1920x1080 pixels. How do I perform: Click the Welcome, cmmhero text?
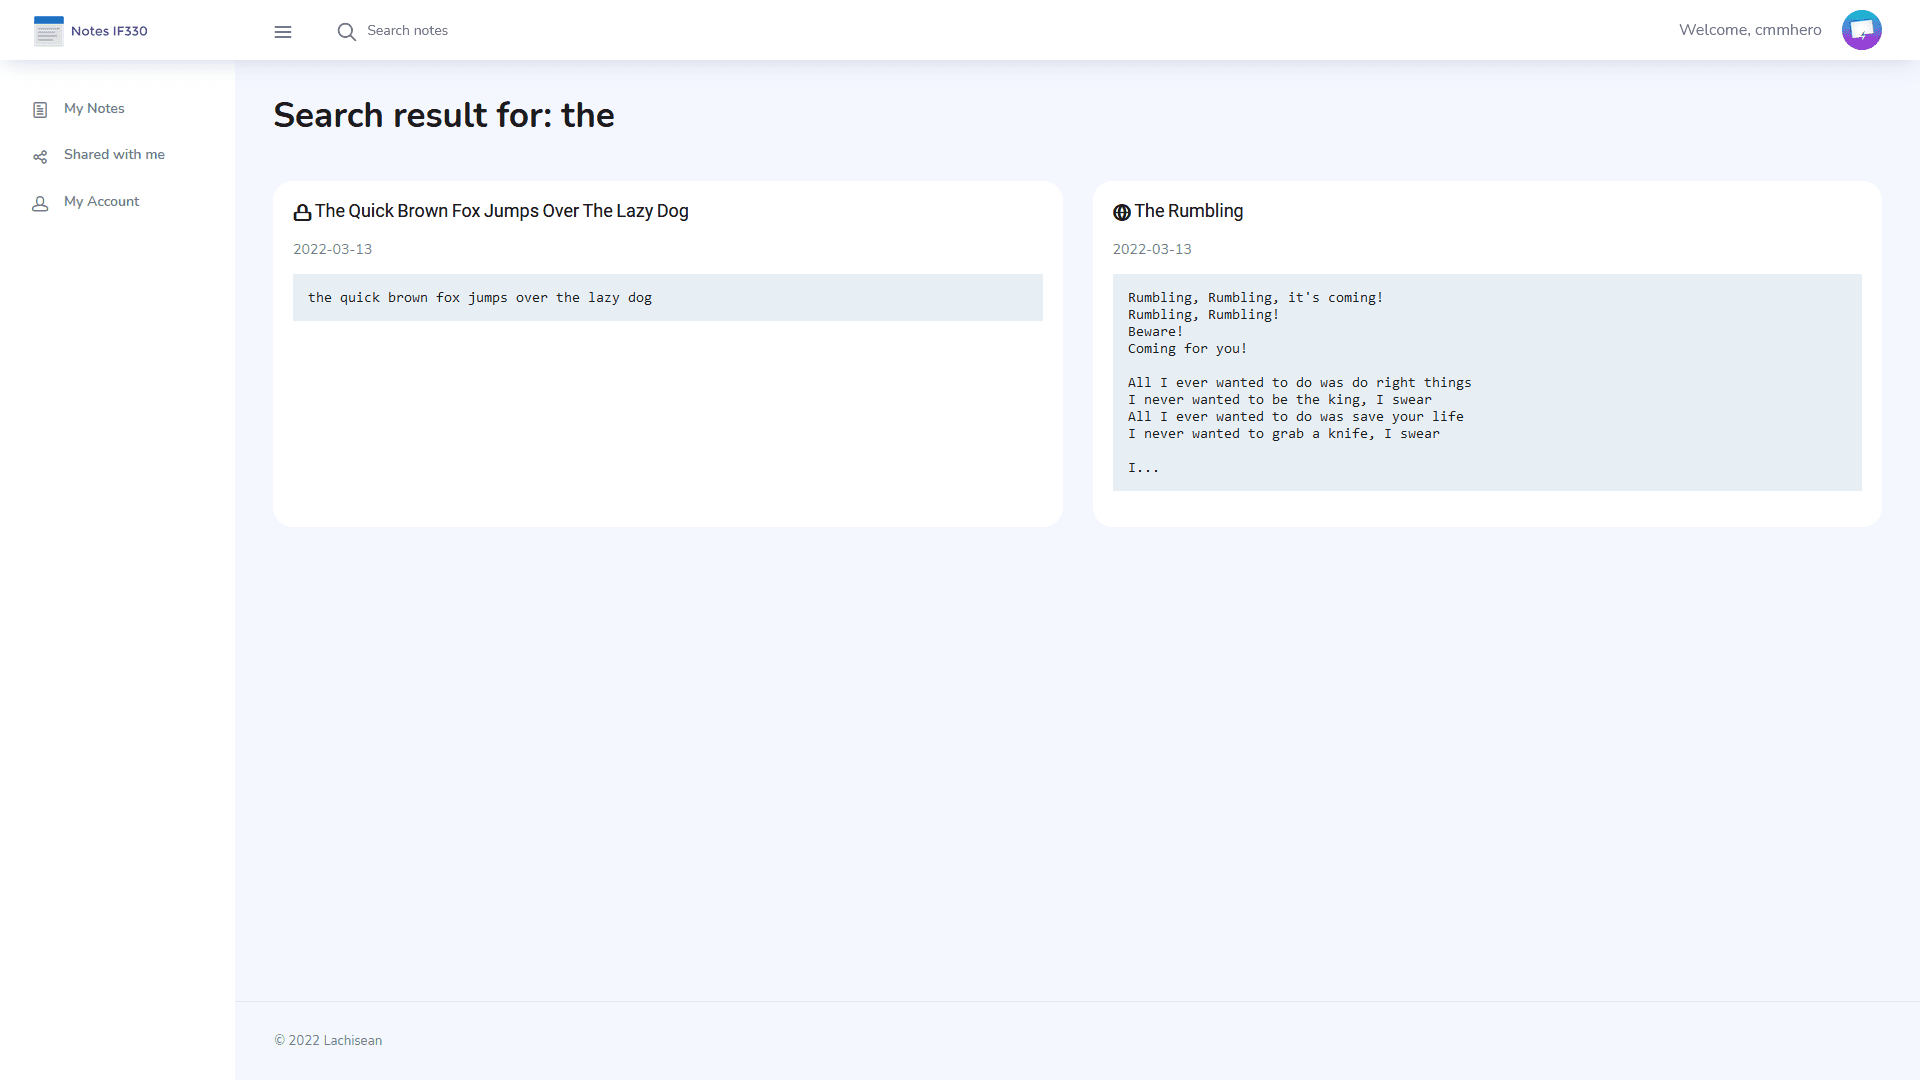(x=1750, y=30)
